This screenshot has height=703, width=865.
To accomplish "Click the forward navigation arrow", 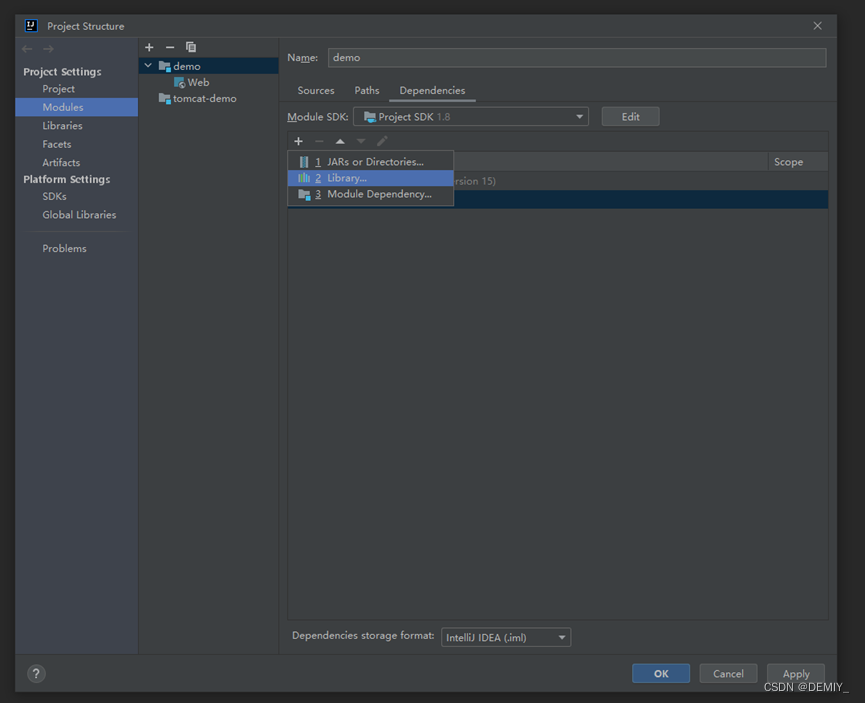I will pos(49,49).
